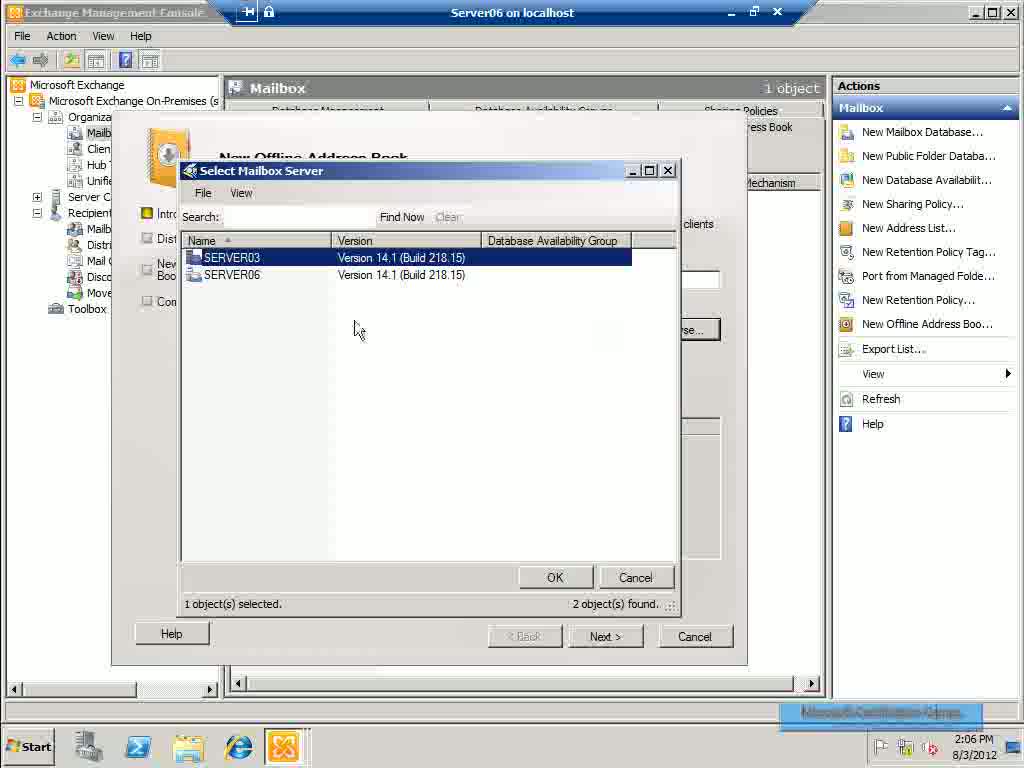Click the Forward arrow toolbar icon

point(40,61)
